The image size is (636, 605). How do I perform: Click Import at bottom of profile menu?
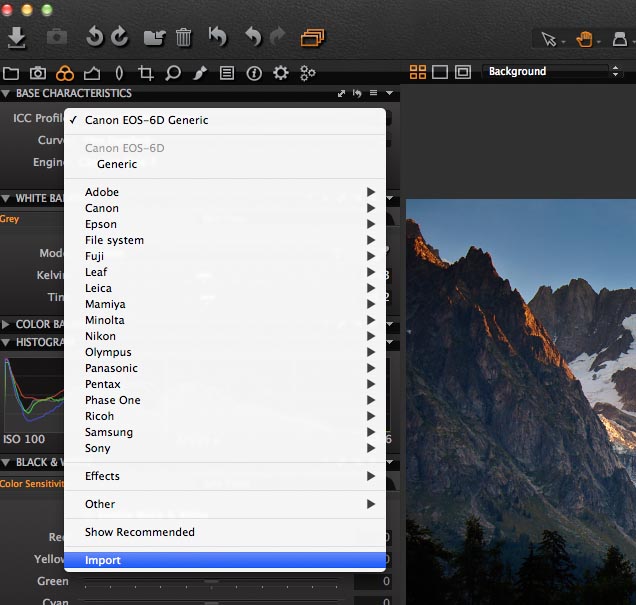pos(225,560)
